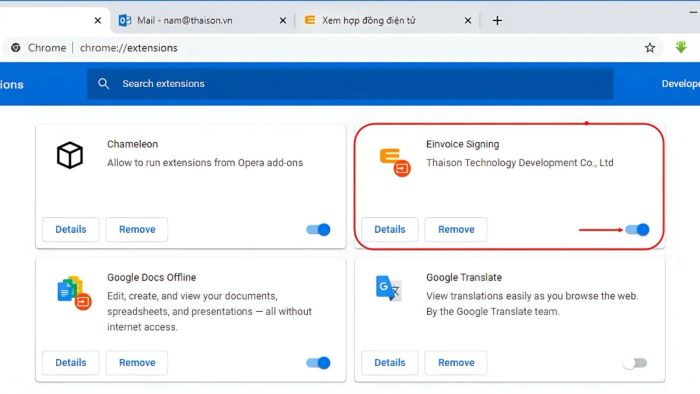The image size is (700, 394).
Task: Click the Google Docs Offline title
Action: pos(152,277)
